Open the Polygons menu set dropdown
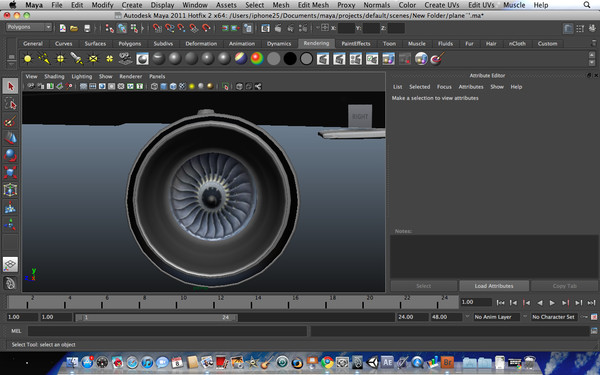The width and height of the screenshot is (600, 375). 29,27
